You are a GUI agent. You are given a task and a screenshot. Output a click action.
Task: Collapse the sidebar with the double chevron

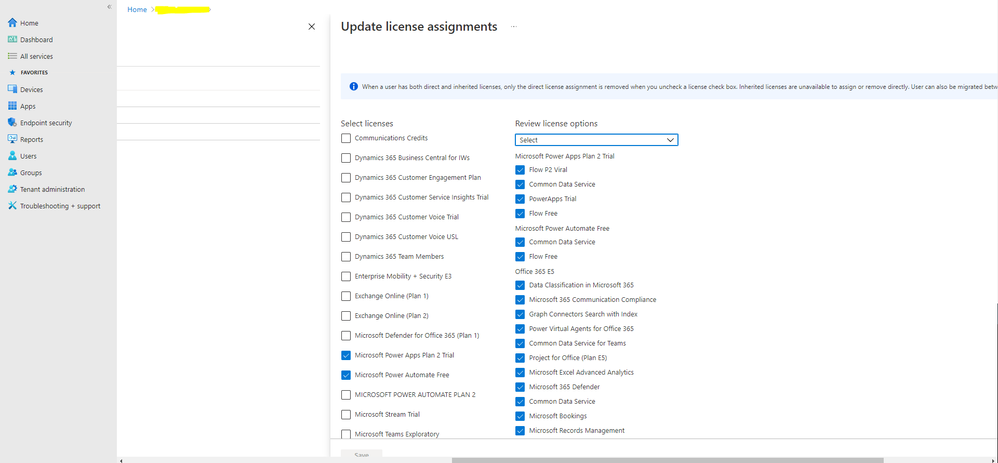(109, 6)
